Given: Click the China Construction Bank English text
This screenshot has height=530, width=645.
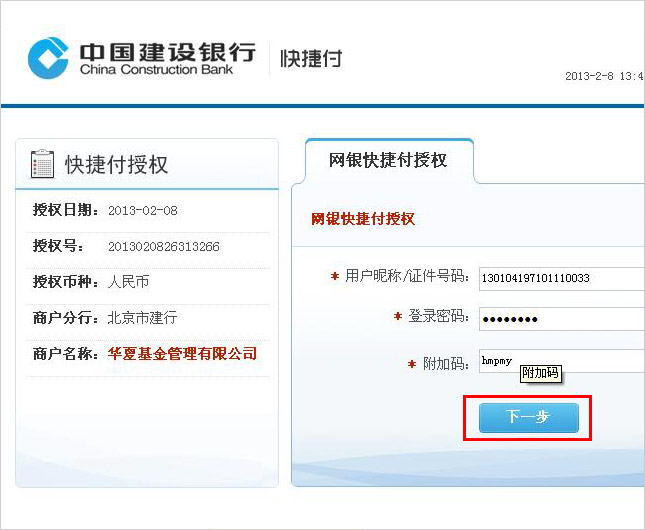Looking at the screenshot, I should [156, 70].
